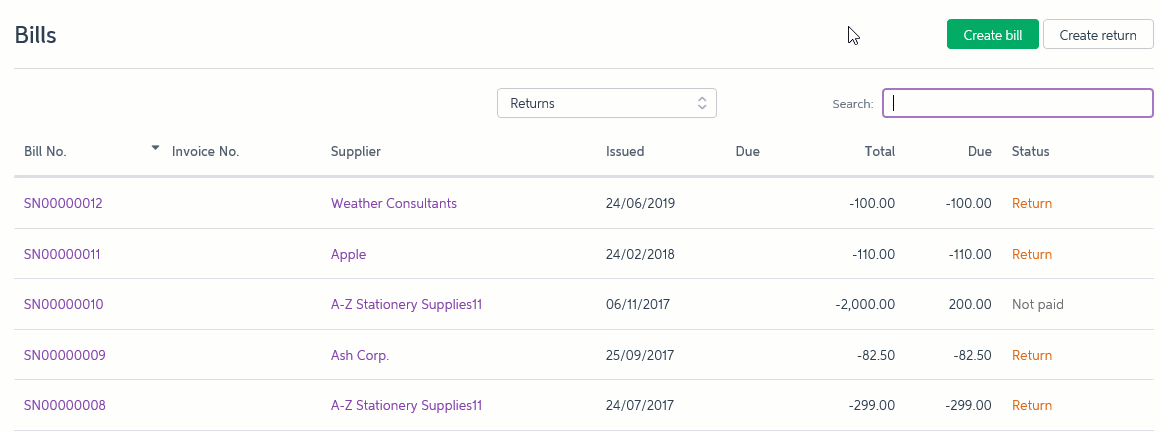Screen dimensions: 1160x432
Task: Sort by the Total column header
Action: [880, 152]
